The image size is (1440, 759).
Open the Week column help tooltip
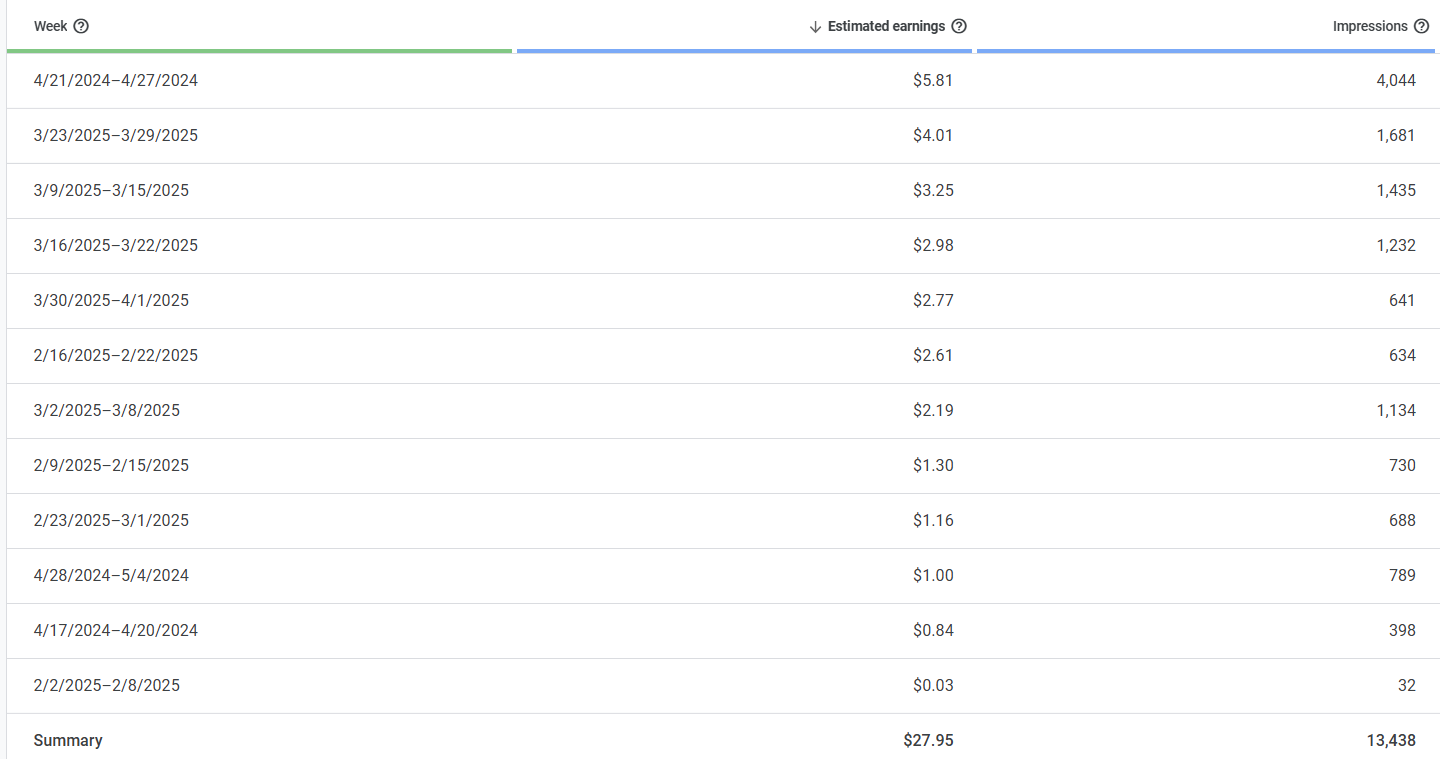point(81,26)
